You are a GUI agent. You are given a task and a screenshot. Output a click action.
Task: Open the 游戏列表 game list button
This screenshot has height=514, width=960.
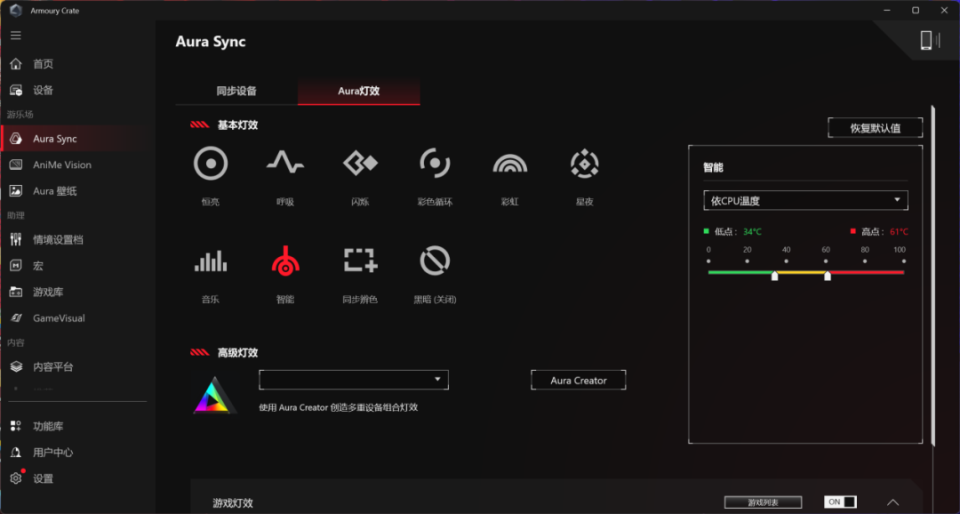(x=763, y=502)
